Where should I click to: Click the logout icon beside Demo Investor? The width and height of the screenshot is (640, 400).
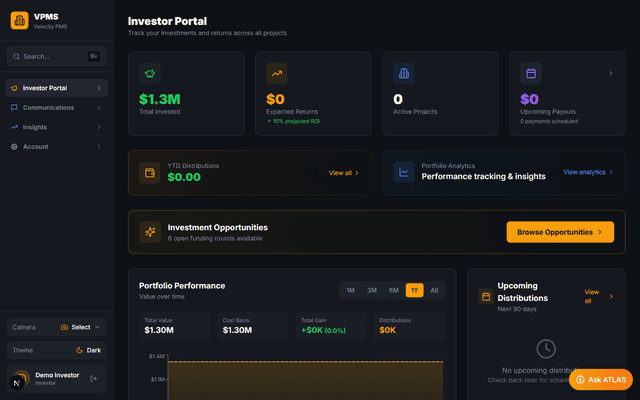93,379
